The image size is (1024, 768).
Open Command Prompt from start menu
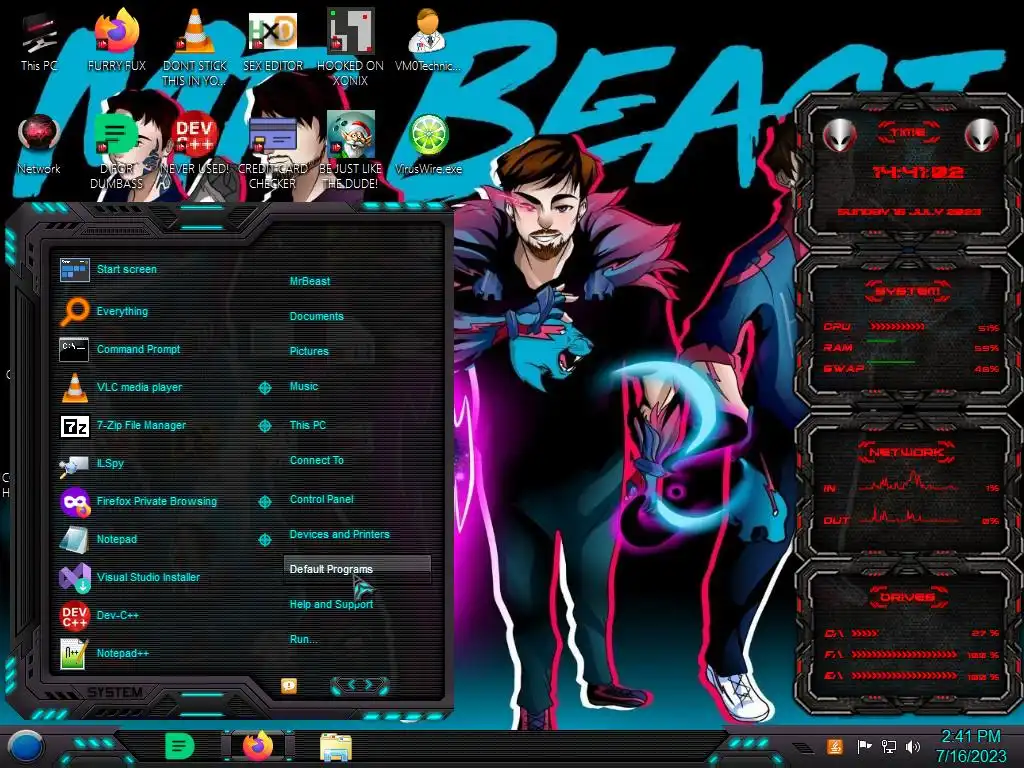click(x=120, y=349)
